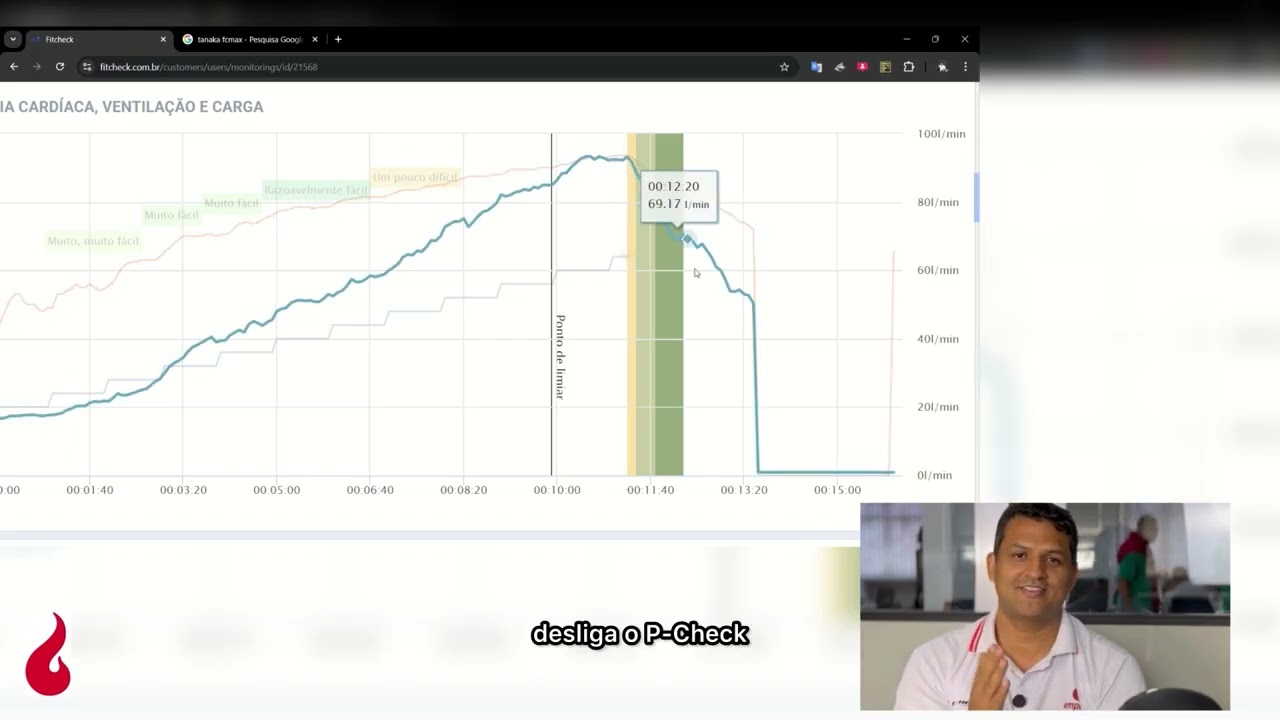Click the red extension icon
Viewport: 1280px width, 720px height.
pyautogui.click(x=862, y=67)
